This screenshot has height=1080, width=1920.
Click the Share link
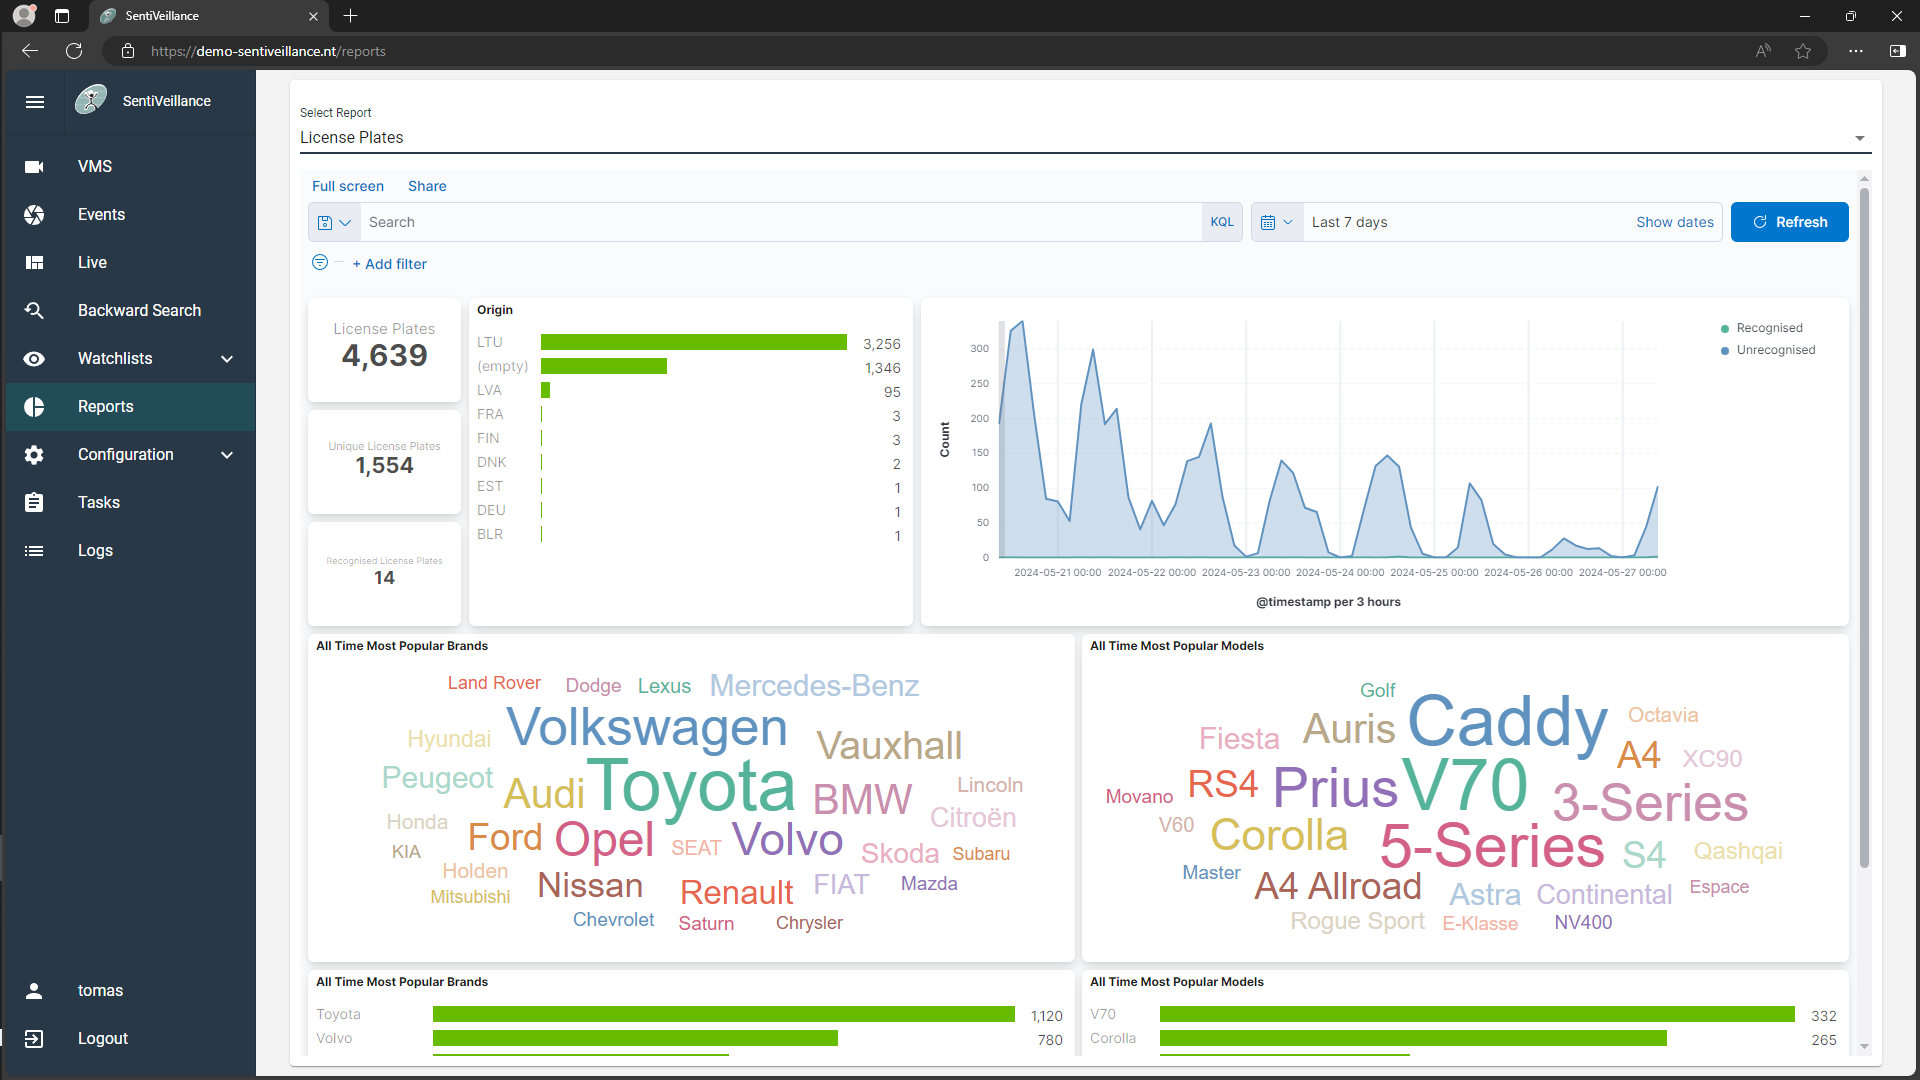point(427,186)
